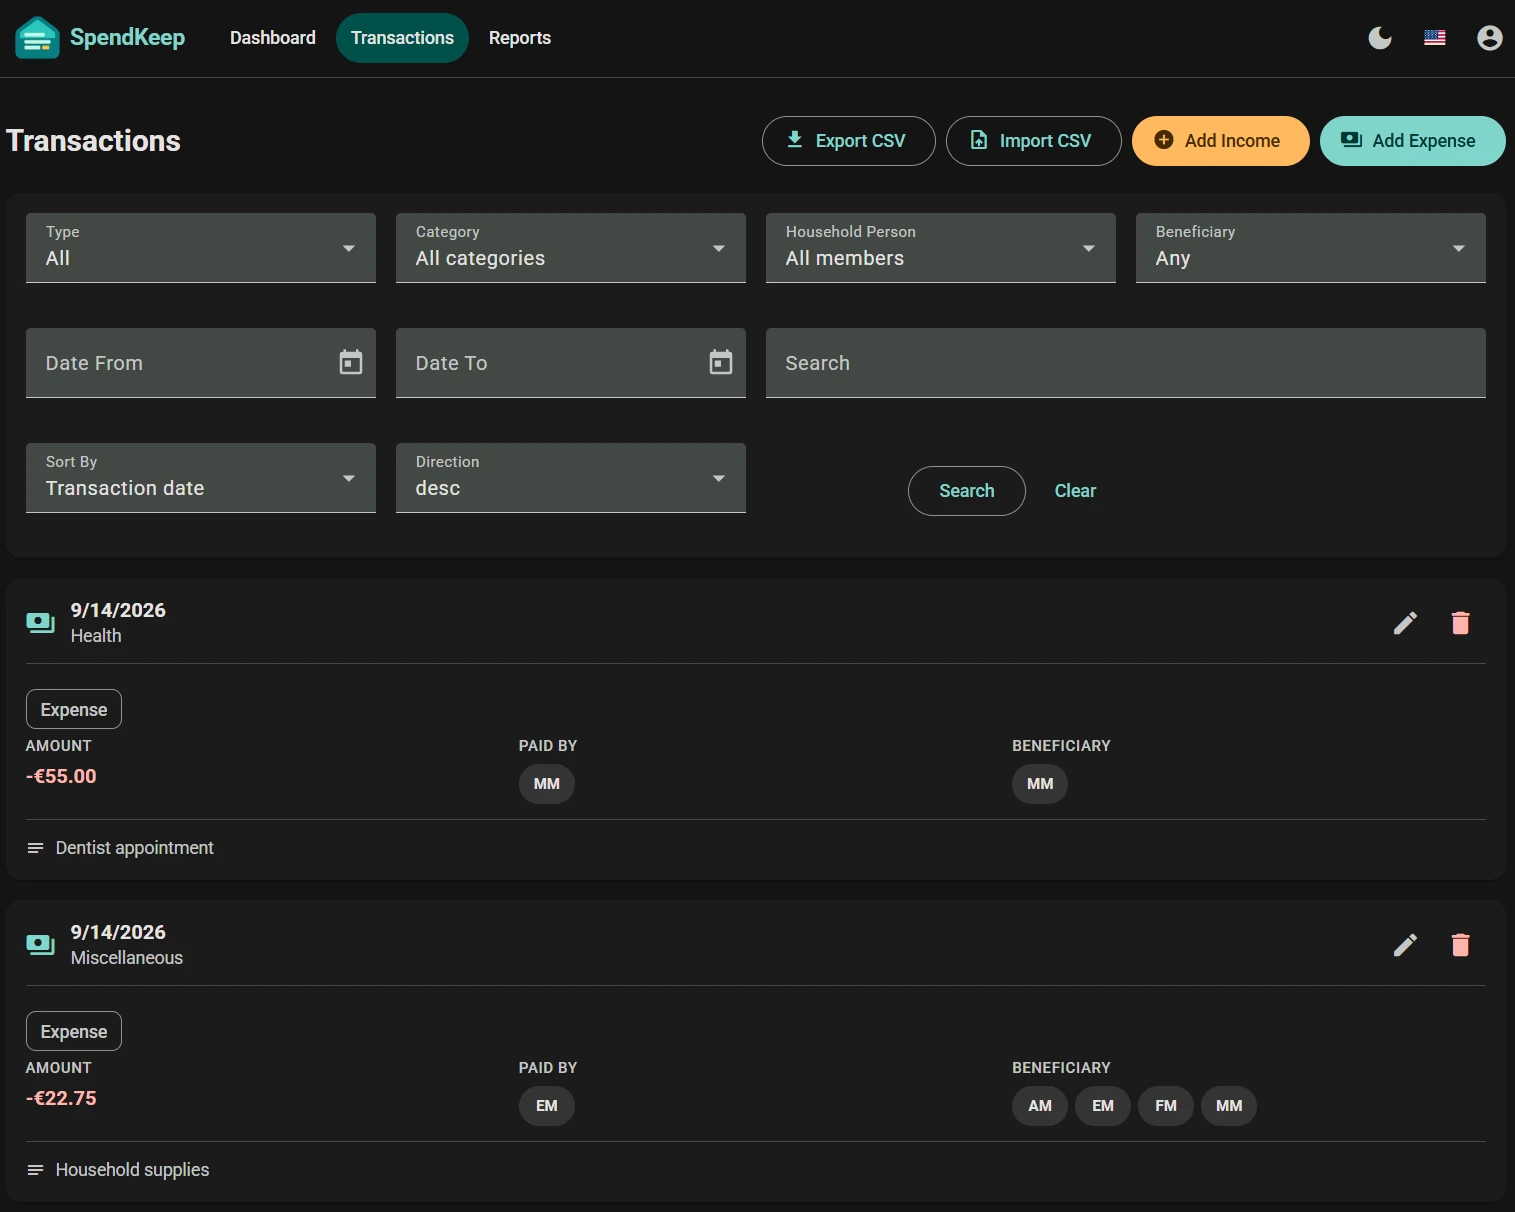Switch to the Reports tab
Screen dimensions: 1515x1212
tap(520, 38)
